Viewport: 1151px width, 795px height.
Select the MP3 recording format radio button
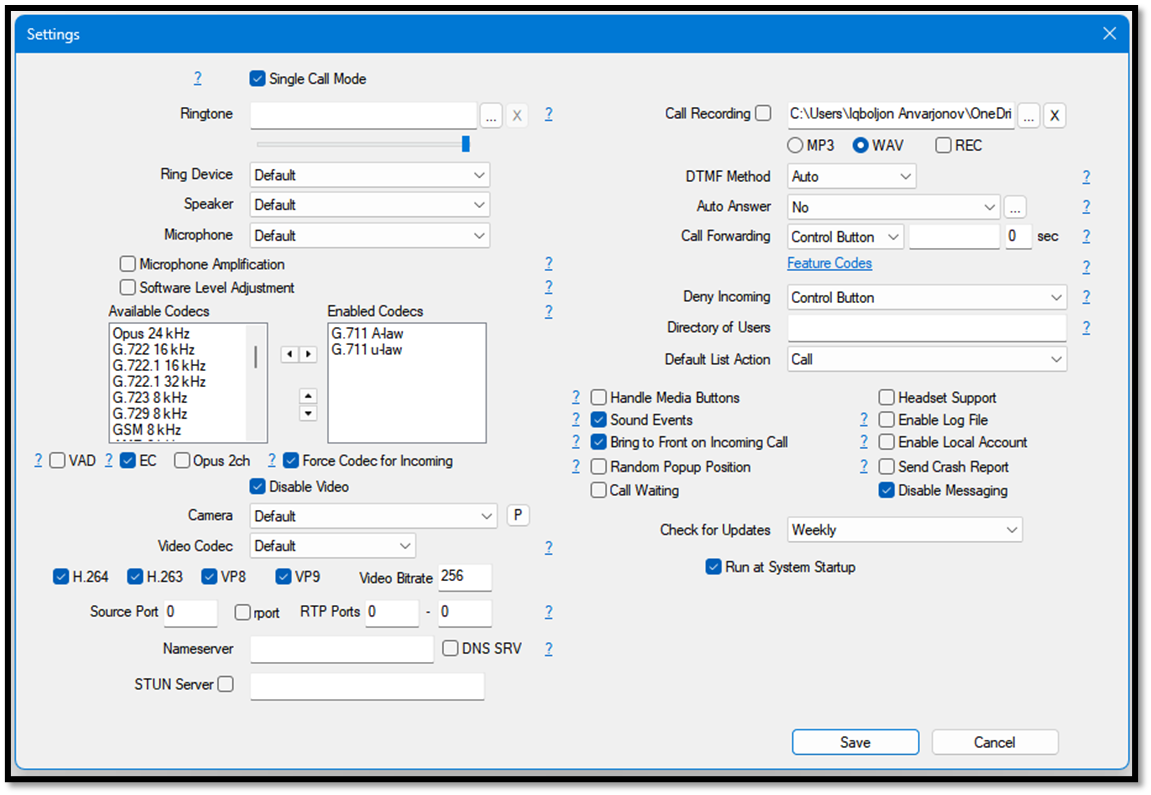796,145
